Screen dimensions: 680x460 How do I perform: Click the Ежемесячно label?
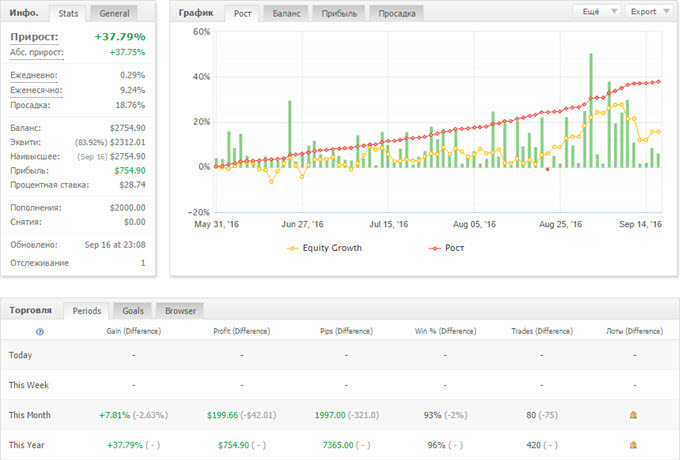(x=36, y=90)
